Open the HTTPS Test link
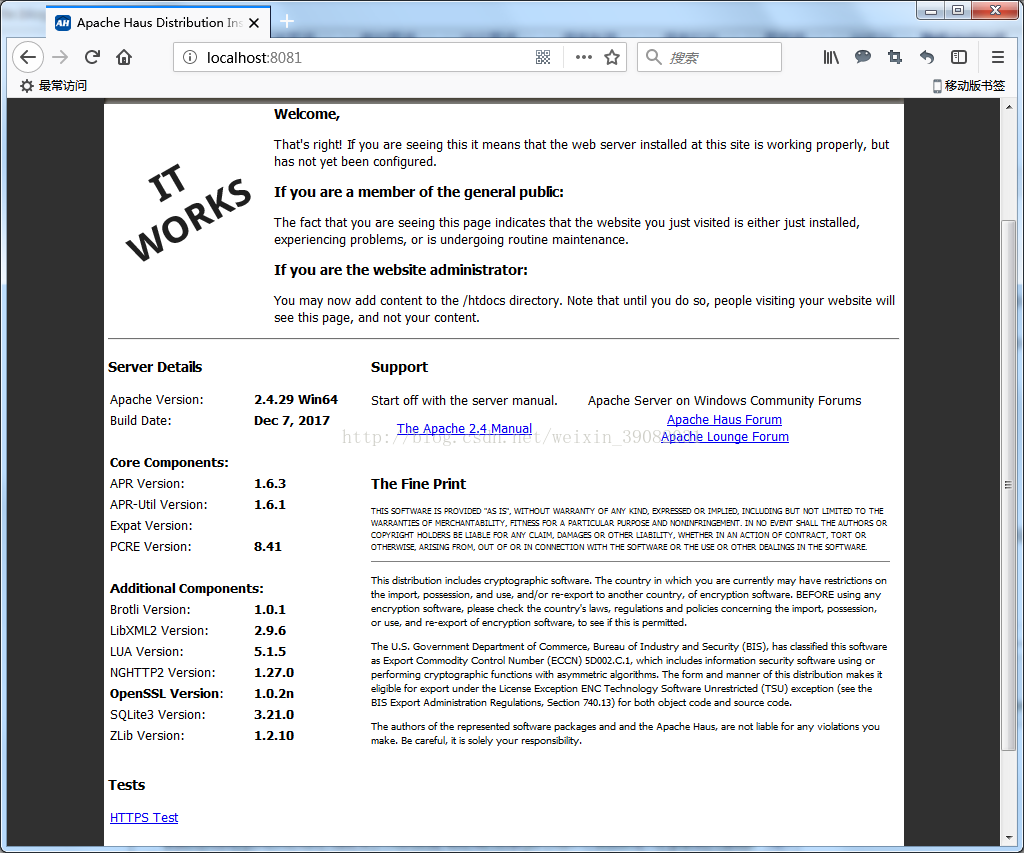The image size is (1024, 853). [144, 818]
